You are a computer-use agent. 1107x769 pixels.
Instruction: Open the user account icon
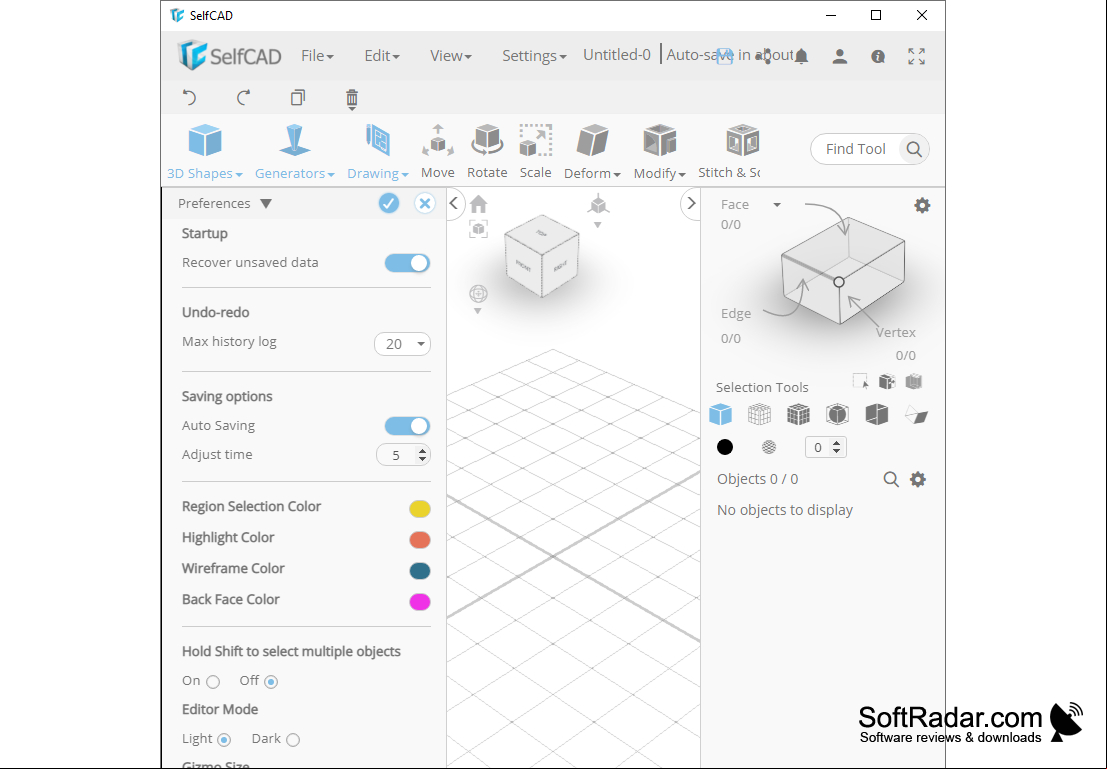(839, 56)
